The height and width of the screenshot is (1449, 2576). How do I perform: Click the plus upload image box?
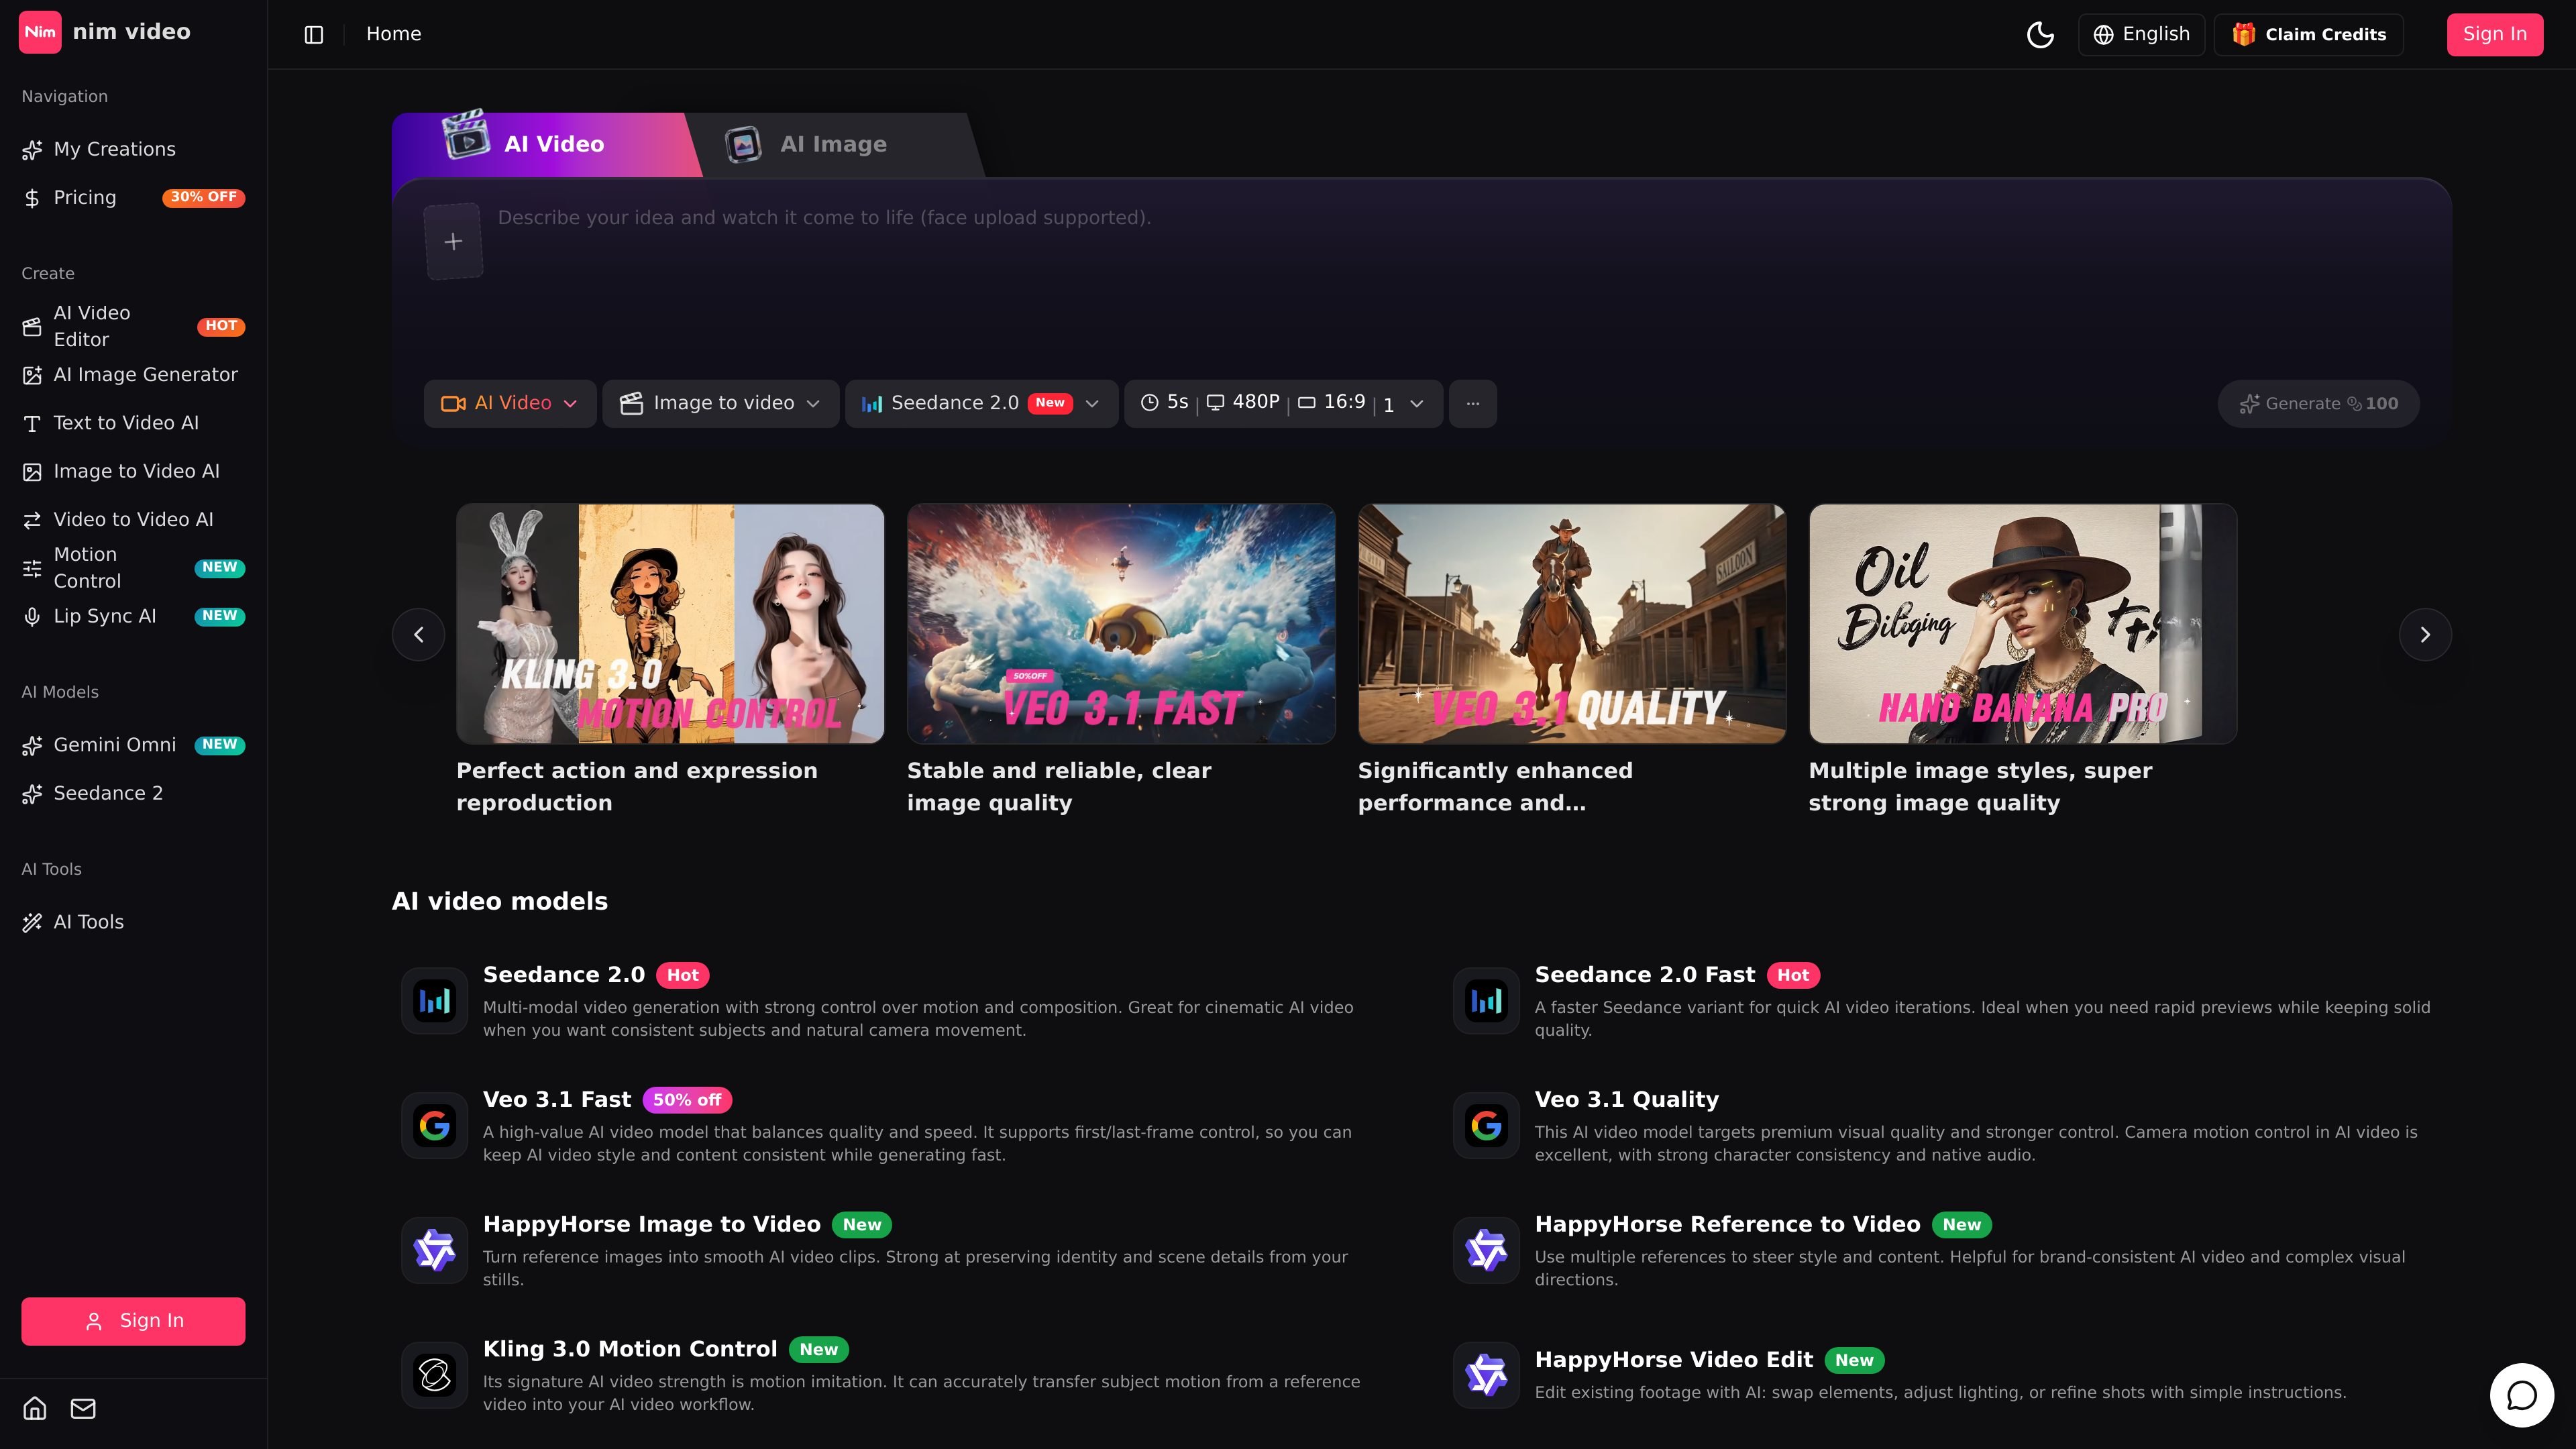[x=454, y=241]
